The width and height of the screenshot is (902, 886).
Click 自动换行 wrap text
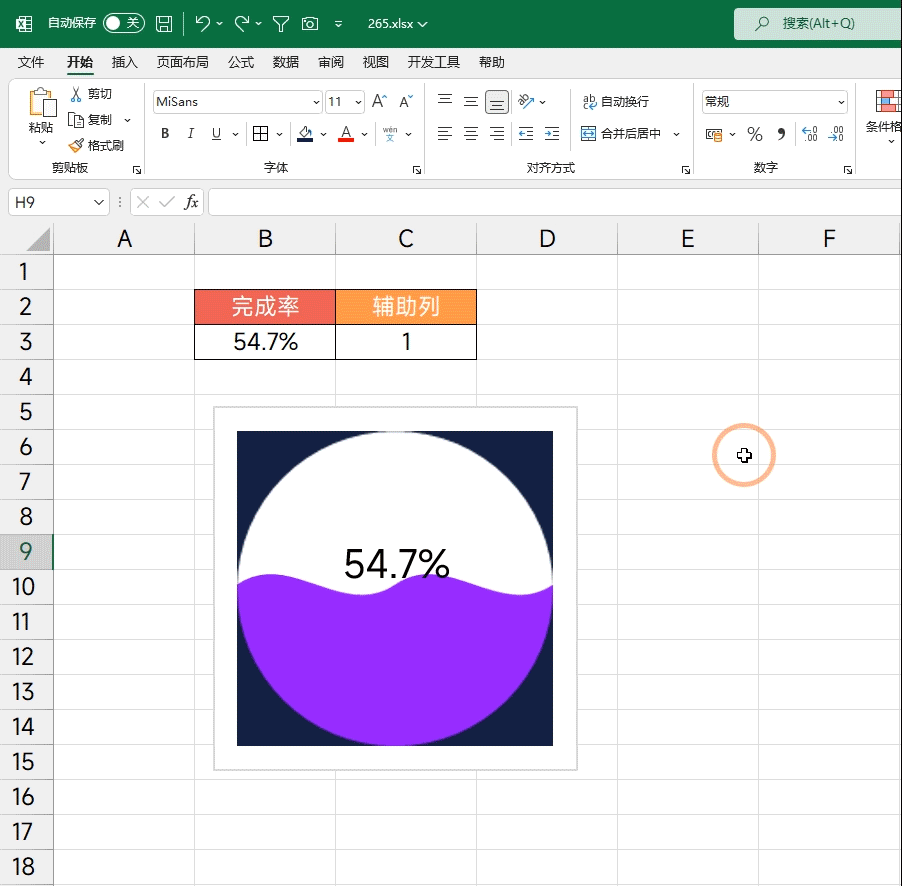click(615, 102)
